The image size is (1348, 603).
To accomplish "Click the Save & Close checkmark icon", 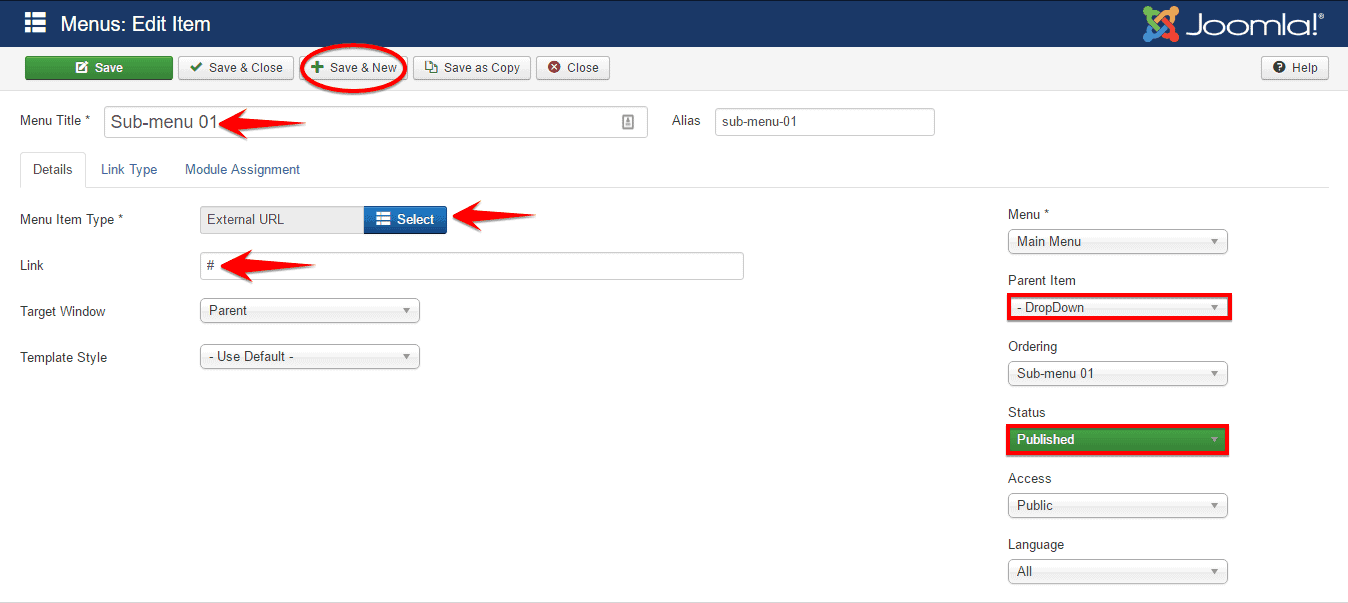I will coord(198,67).
